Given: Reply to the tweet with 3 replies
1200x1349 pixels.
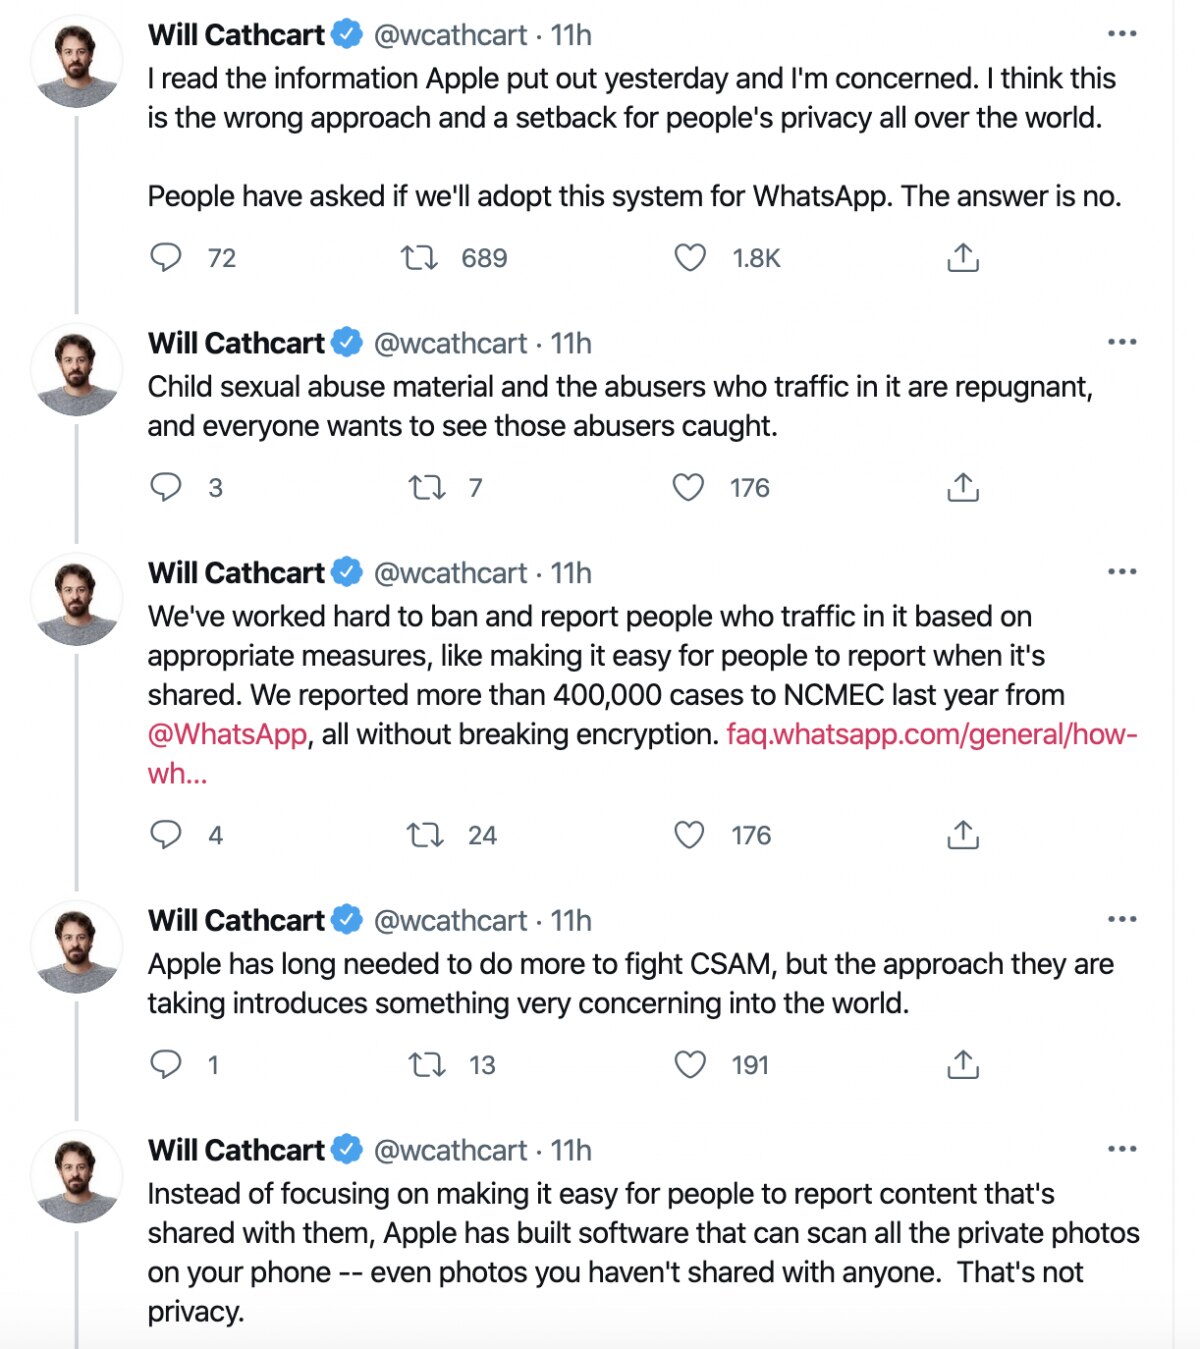Looking at the screenshot, I should pyautogui.click(x=166, y=488).
